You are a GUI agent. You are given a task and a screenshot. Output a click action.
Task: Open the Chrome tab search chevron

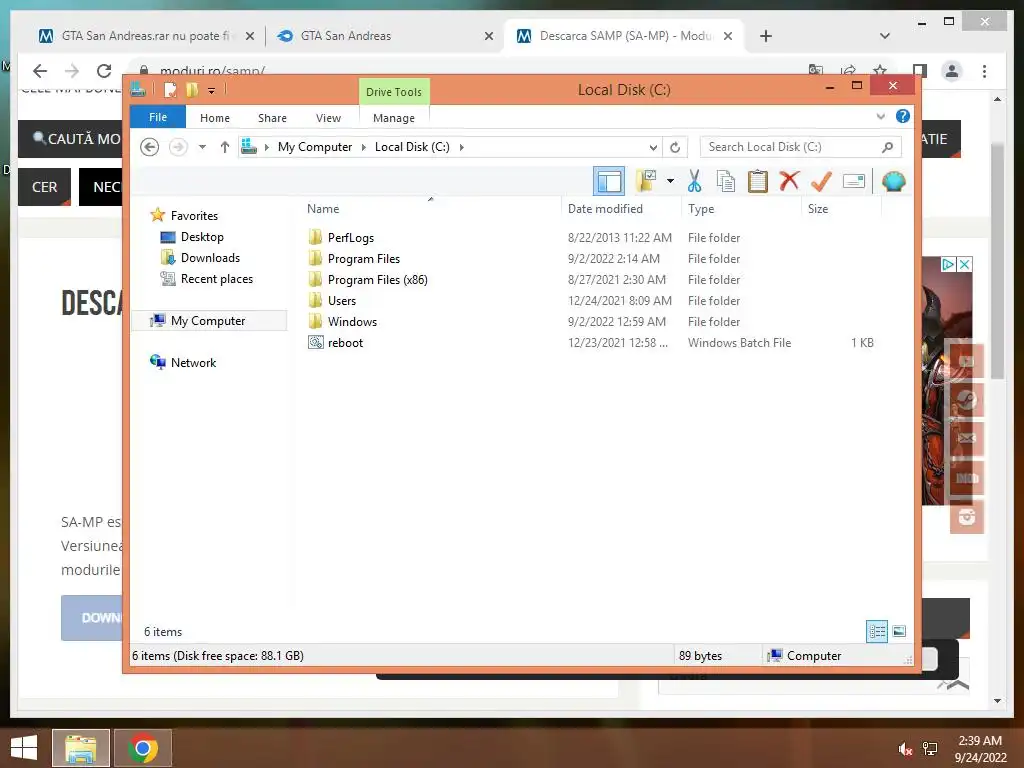(x=885, y=36)
